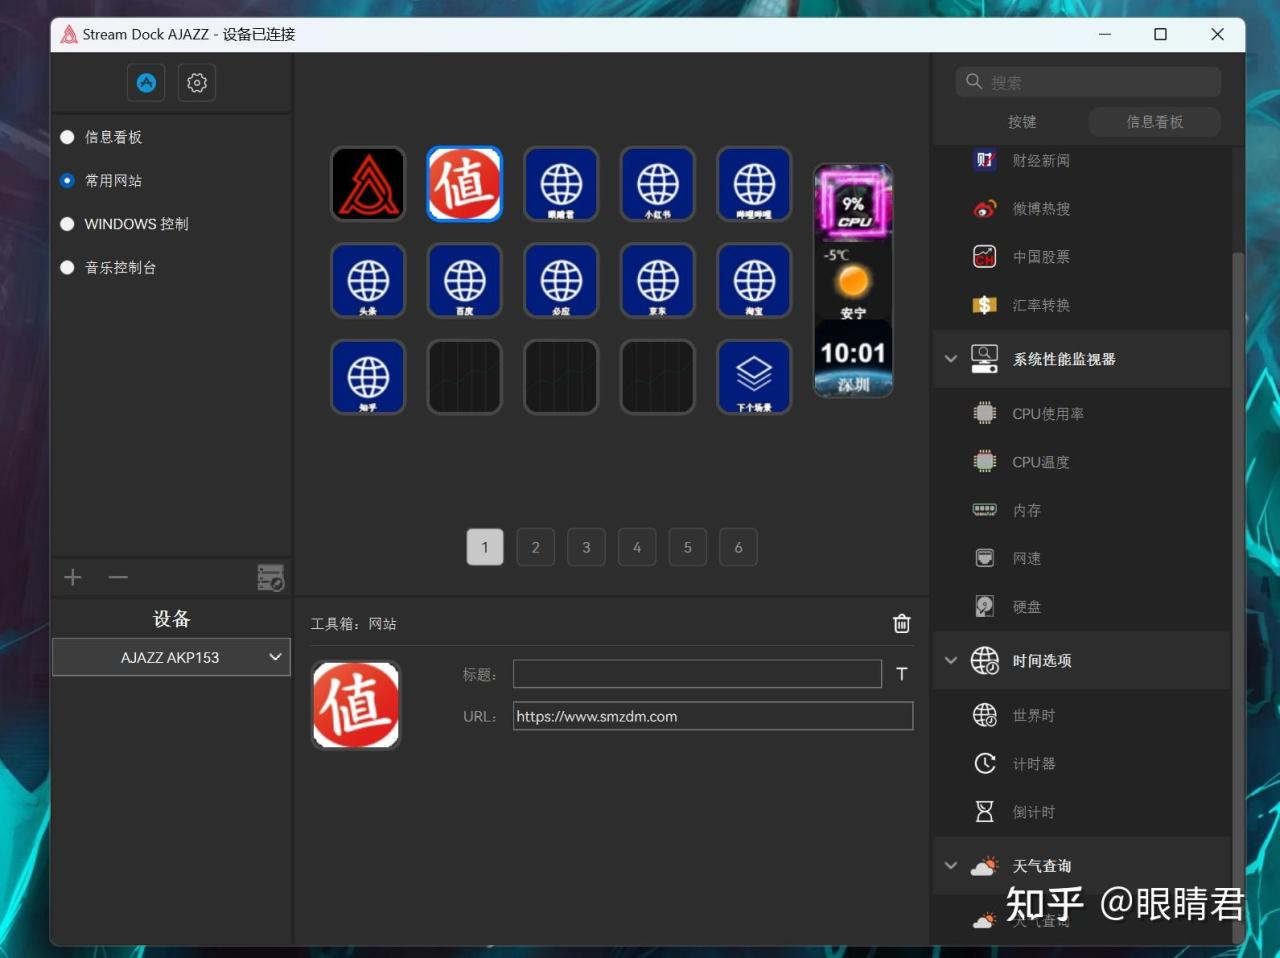This screenshot has width=1280, height=958.
Task: Choose the 汇率转换 plugin
Action: (1041, 305)
